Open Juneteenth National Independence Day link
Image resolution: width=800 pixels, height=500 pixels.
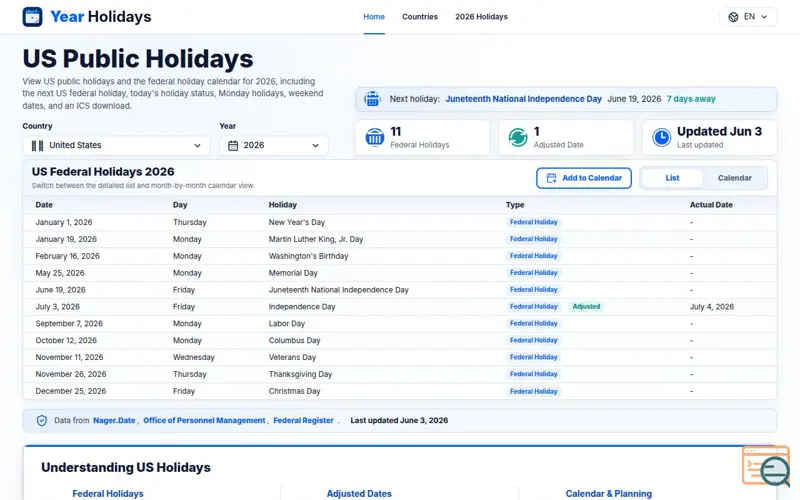(x=523, y=99)
